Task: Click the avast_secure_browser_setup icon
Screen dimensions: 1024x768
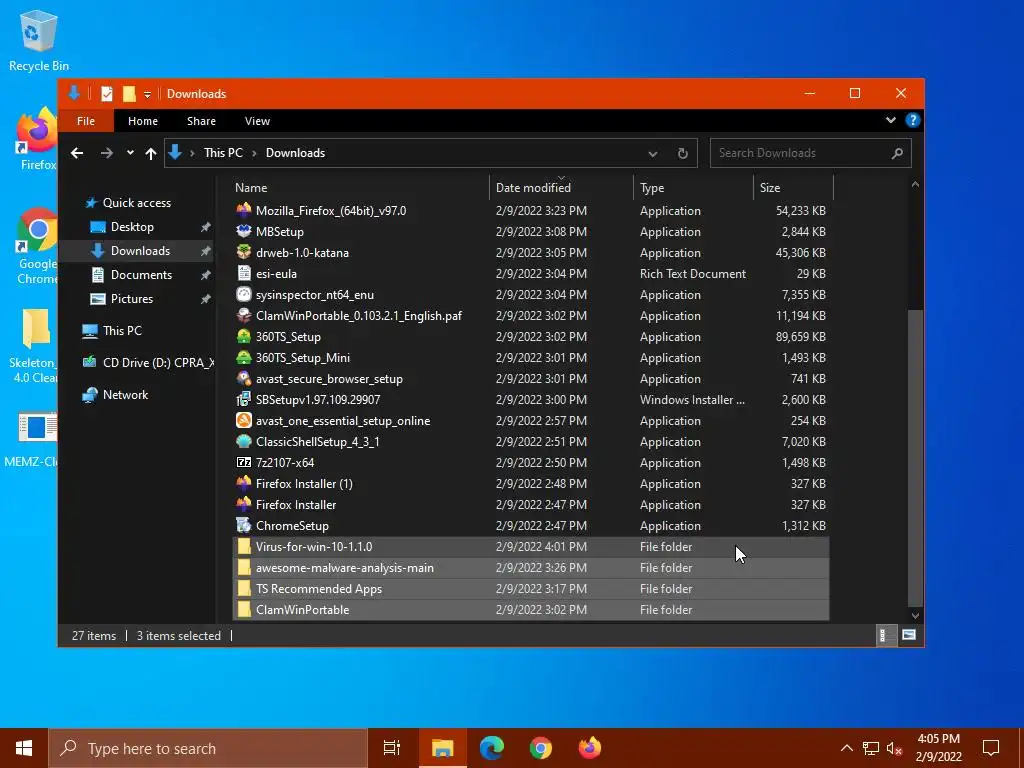Action: point(244,378)
